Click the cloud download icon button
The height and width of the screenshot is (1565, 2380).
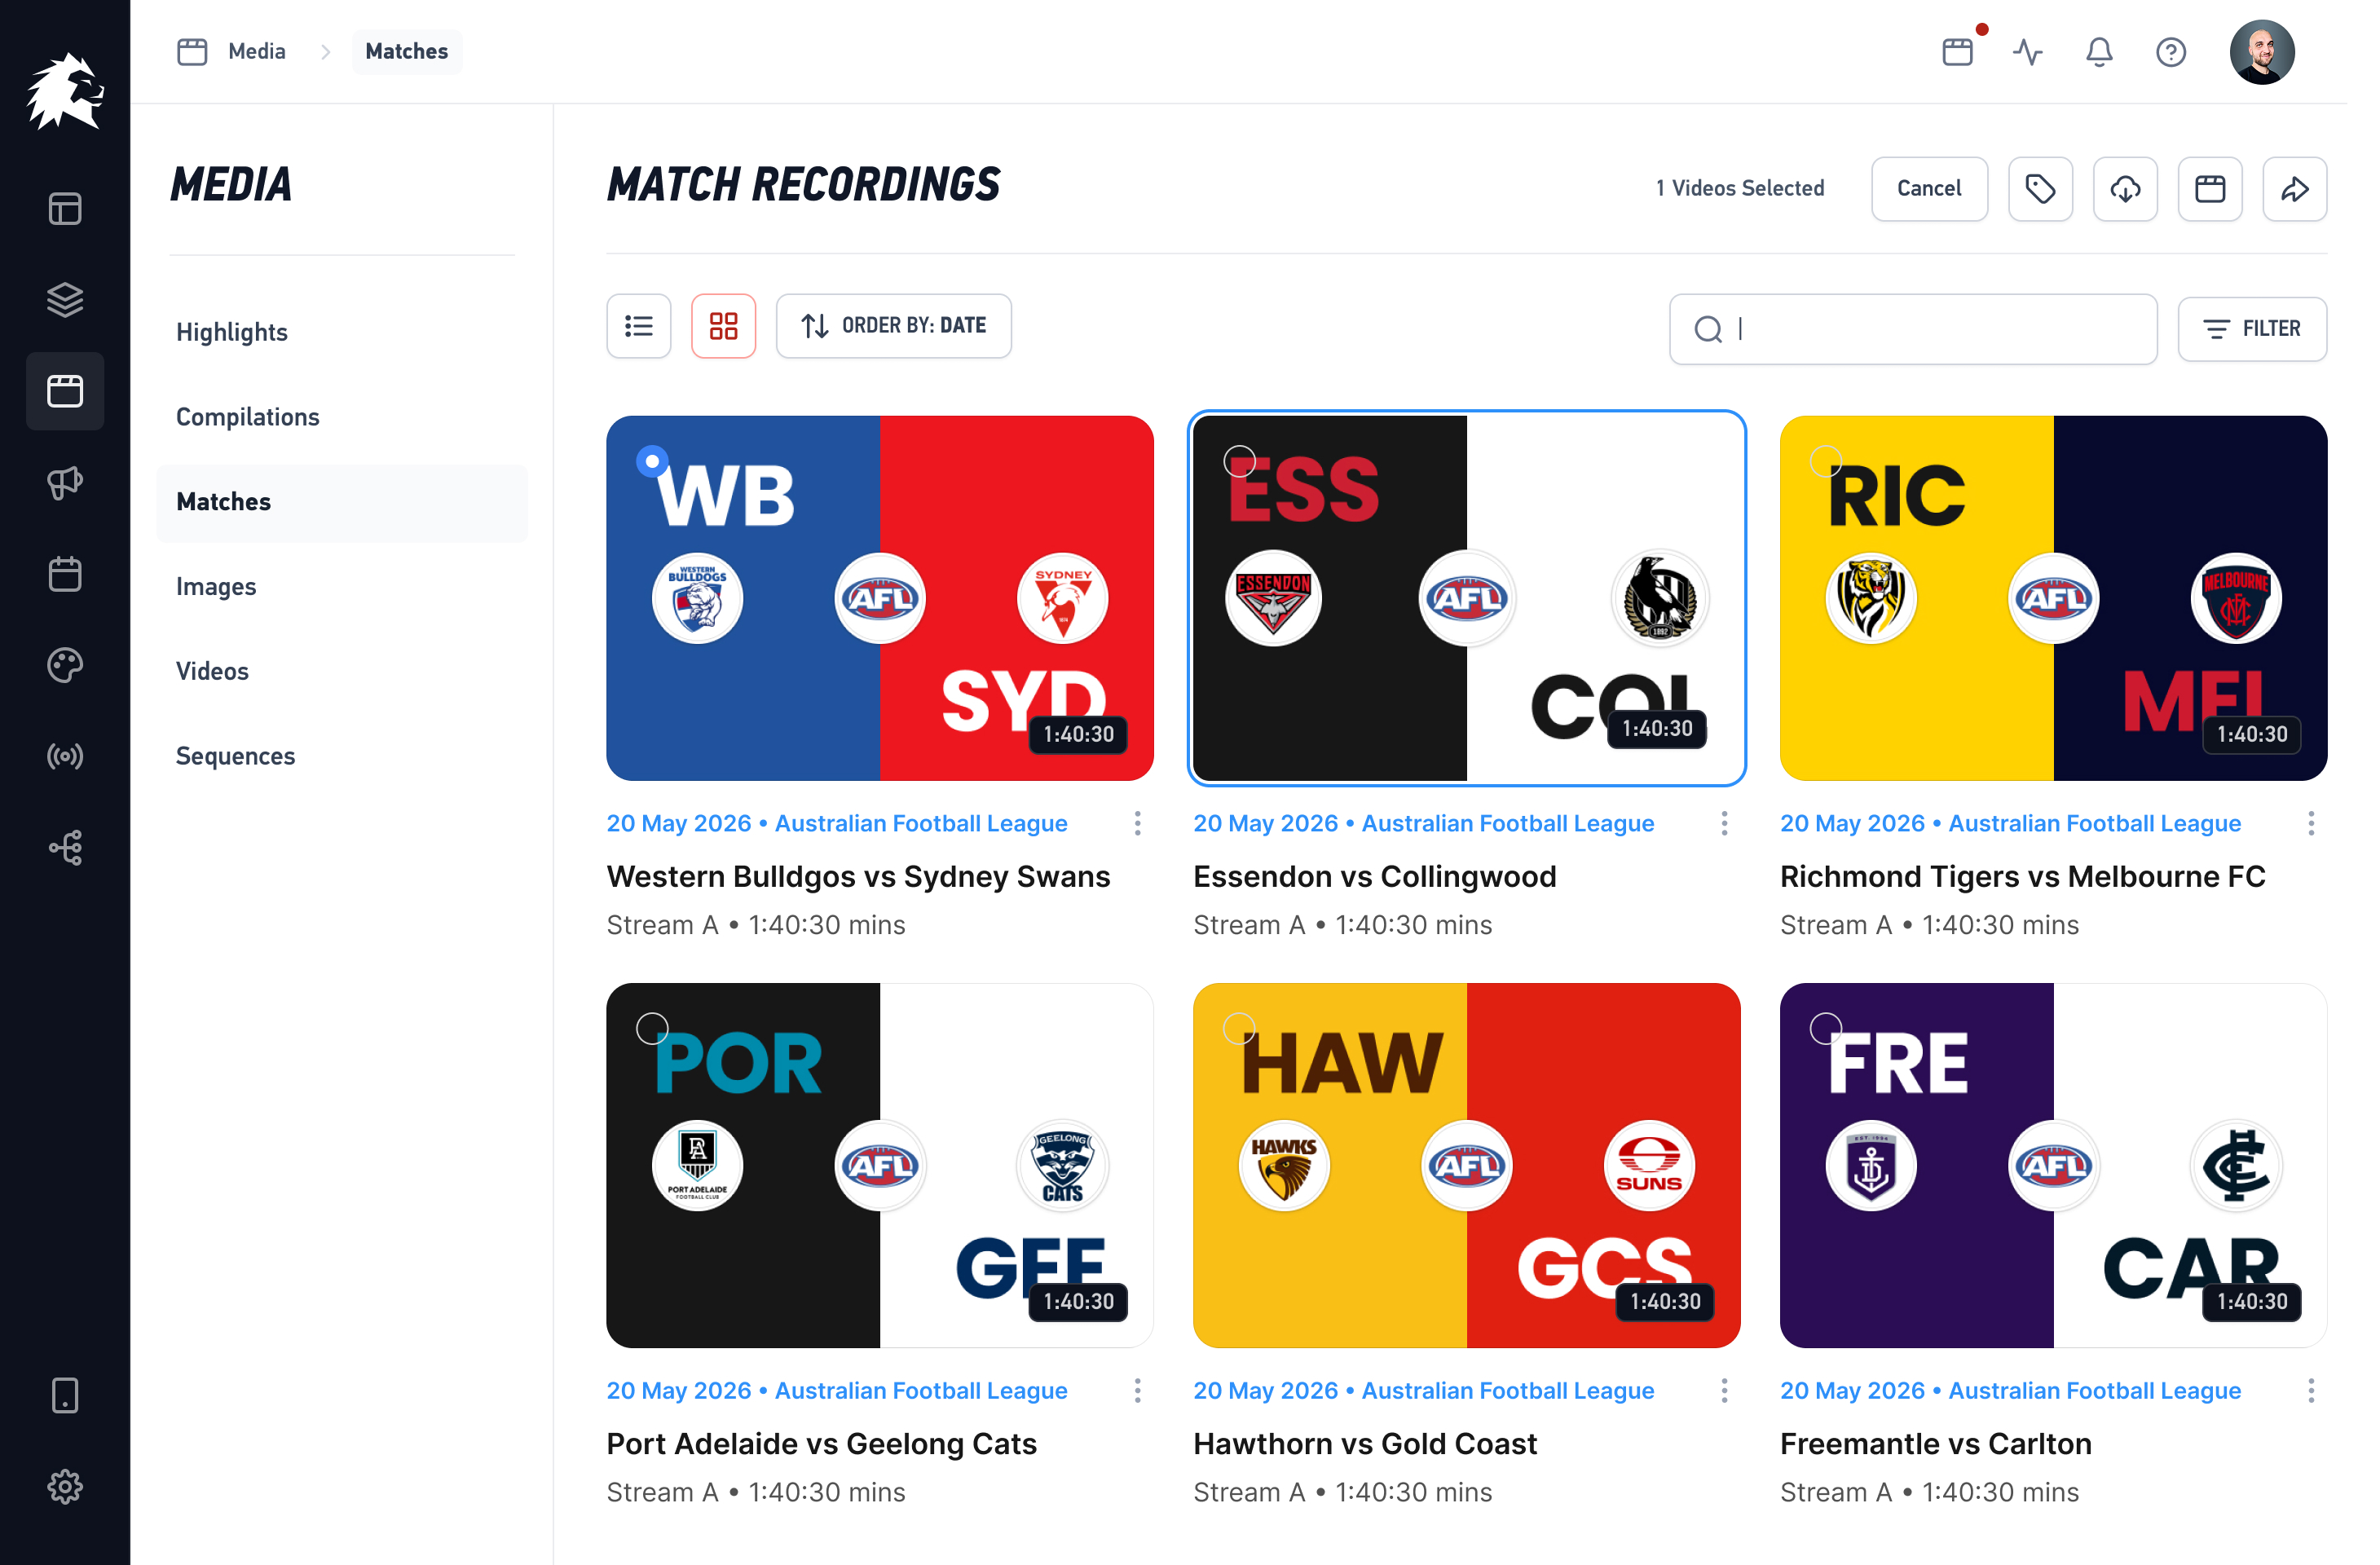[x=2125, y=188]
